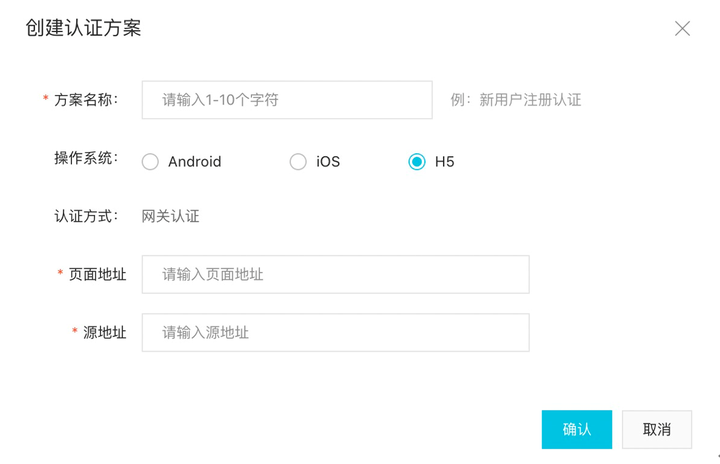720x464 pixels.
Task: Click the "Android" option label text
Action: click(x=194, y=161)
